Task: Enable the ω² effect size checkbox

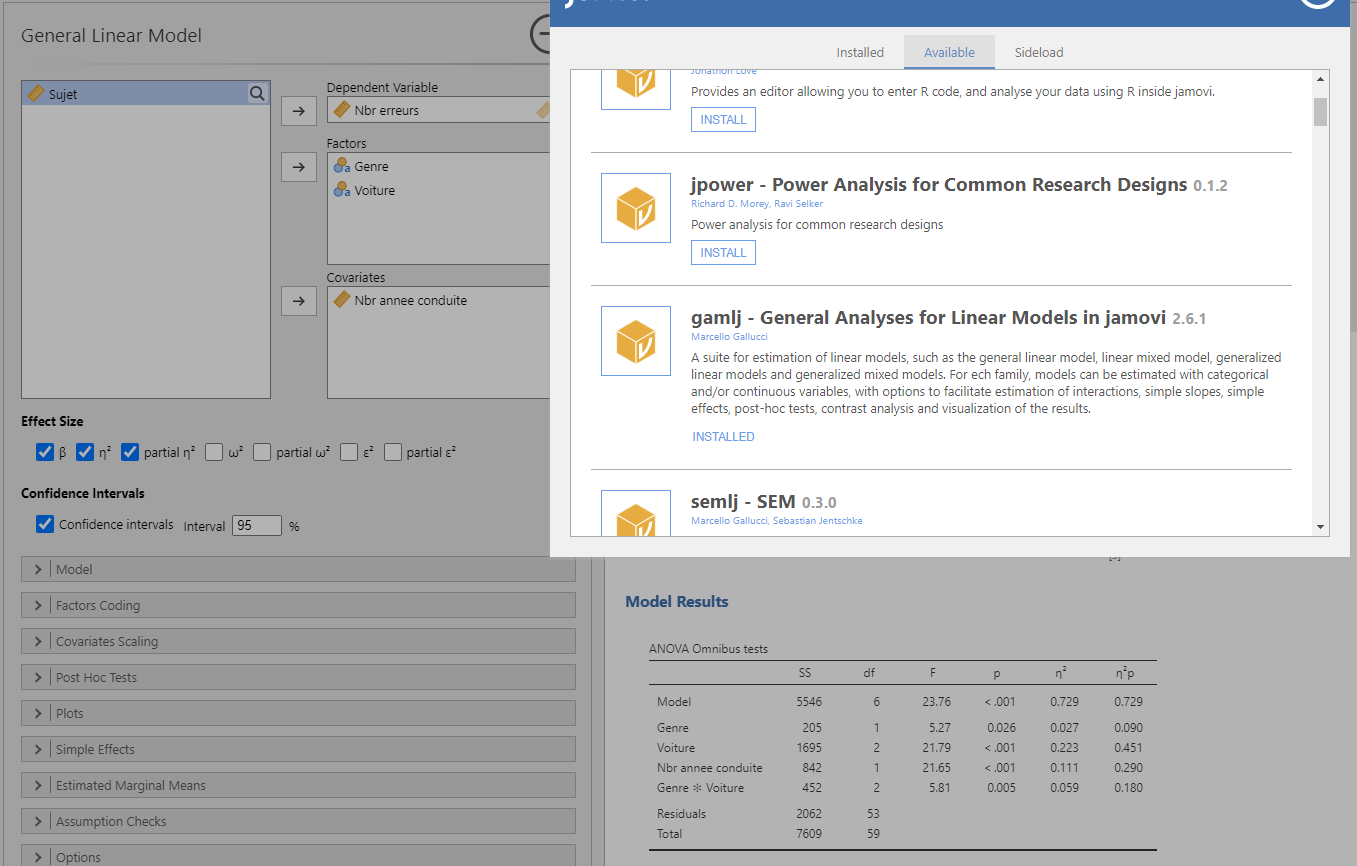Action: pyautogui.click(x=214, y=453)
